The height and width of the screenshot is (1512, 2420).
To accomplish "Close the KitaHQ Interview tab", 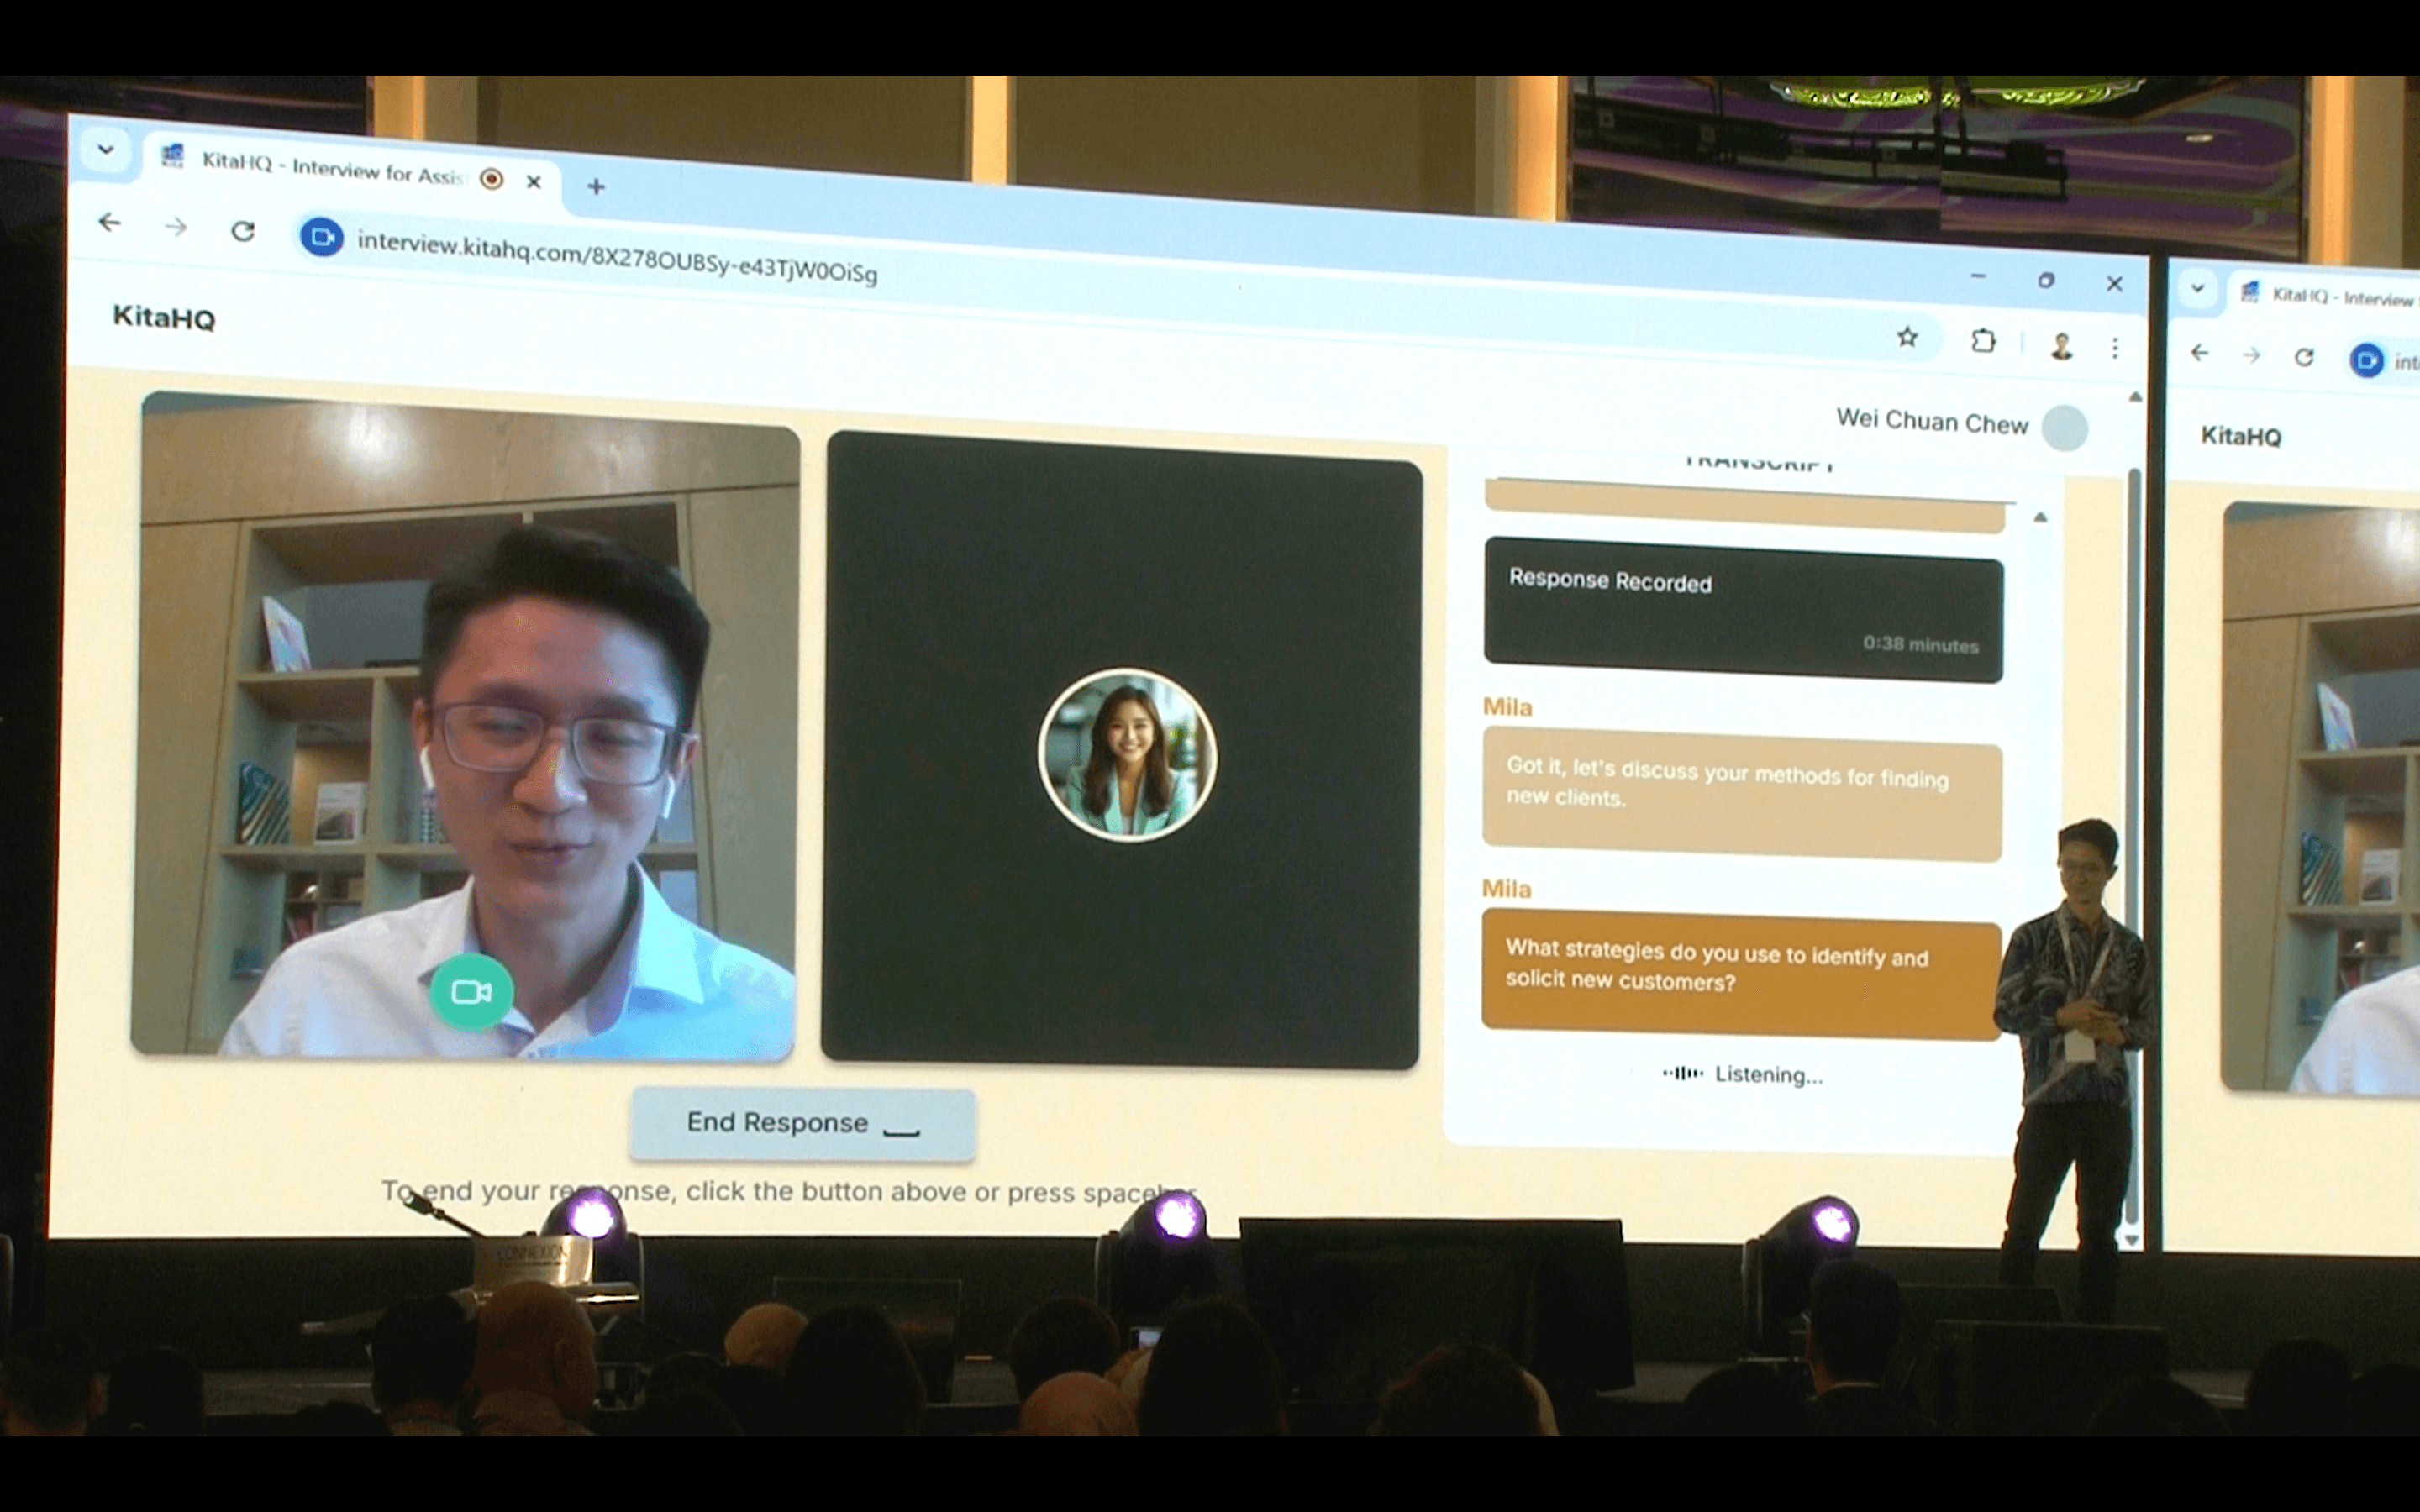I will point(534,182).
